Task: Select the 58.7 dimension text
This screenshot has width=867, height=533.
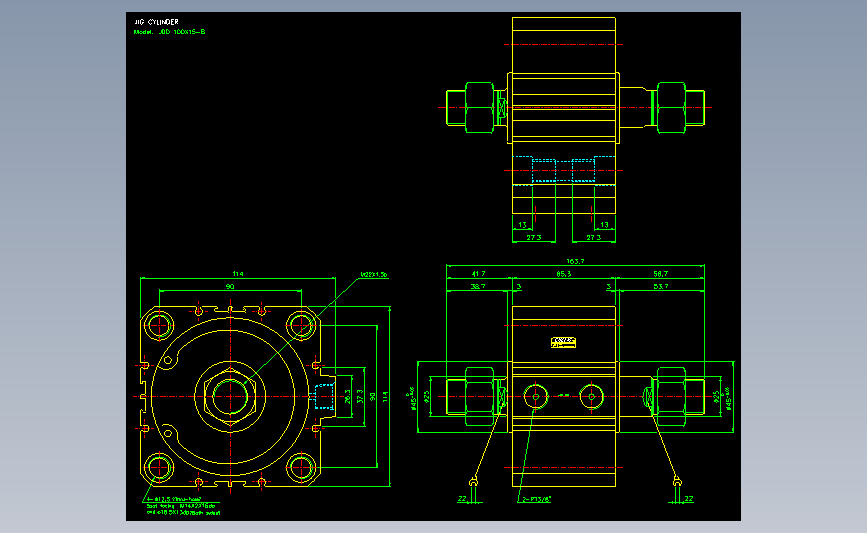Action: pos(660,274)
